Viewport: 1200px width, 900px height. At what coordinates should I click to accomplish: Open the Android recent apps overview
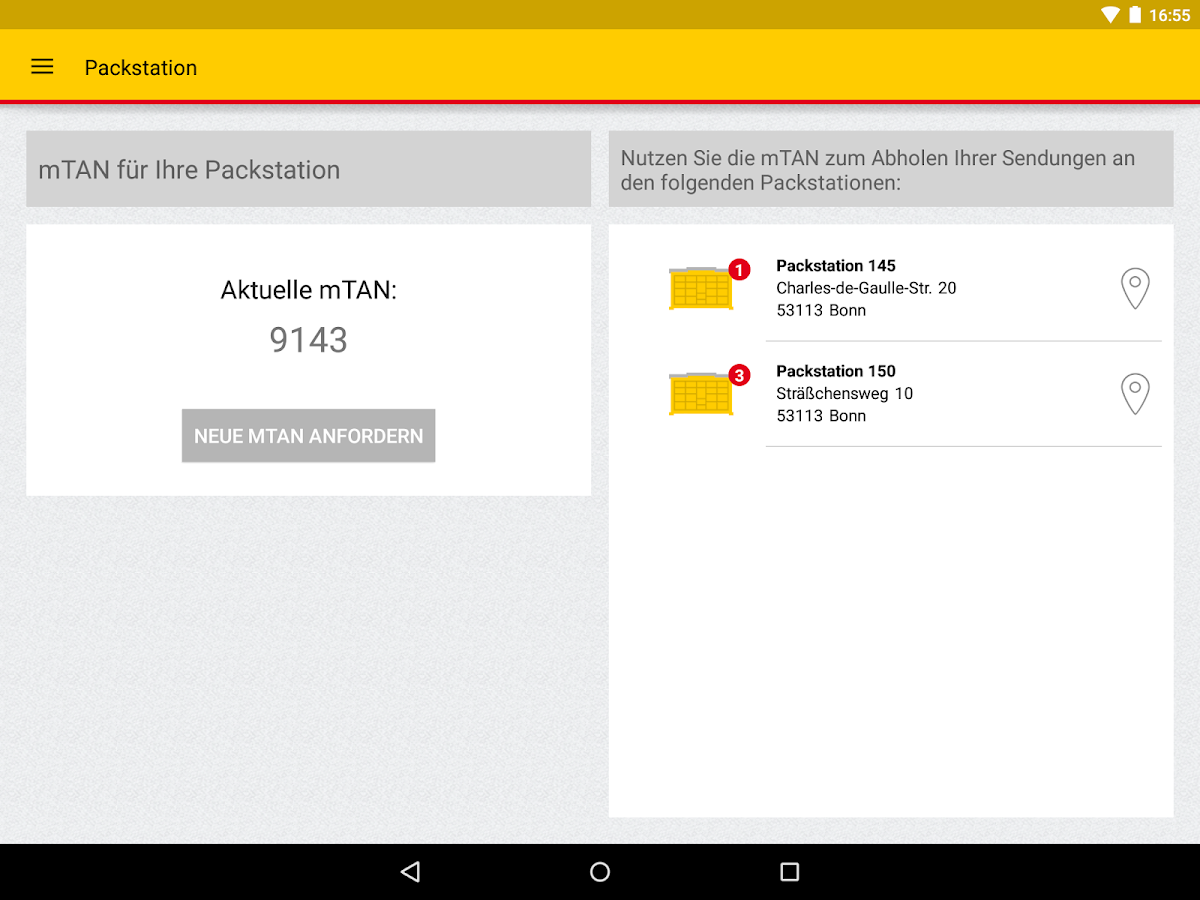point(790,872)
